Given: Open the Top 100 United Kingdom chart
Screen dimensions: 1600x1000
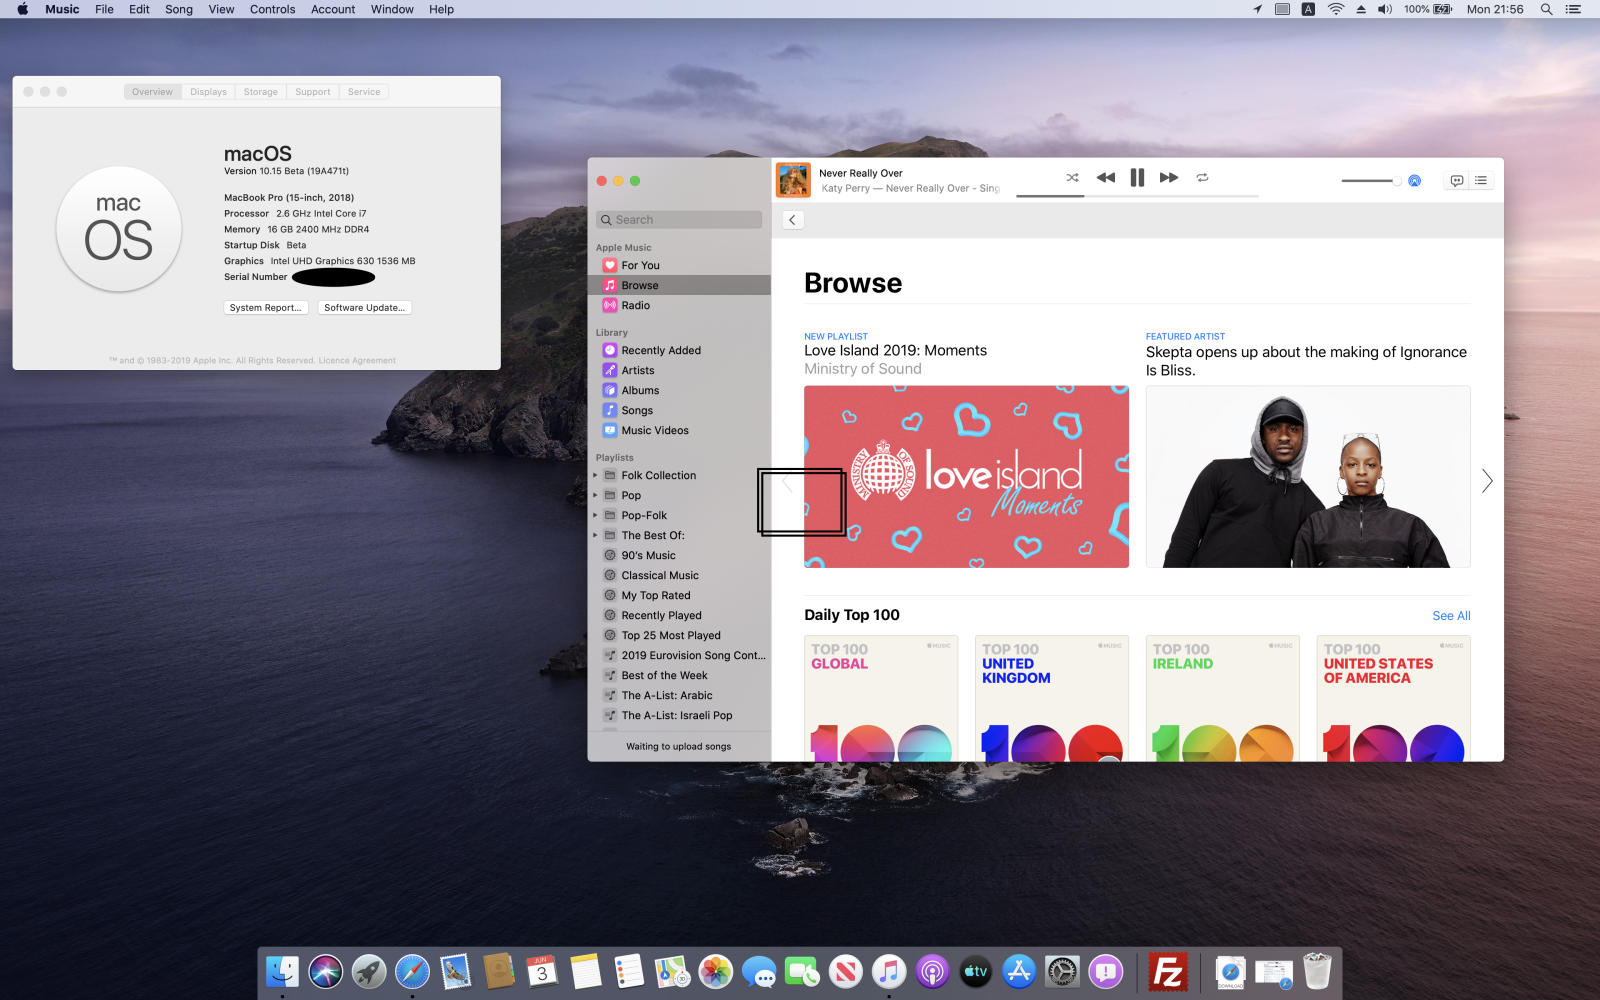Looking at the screenshot, I should [x=1052, y=698].
